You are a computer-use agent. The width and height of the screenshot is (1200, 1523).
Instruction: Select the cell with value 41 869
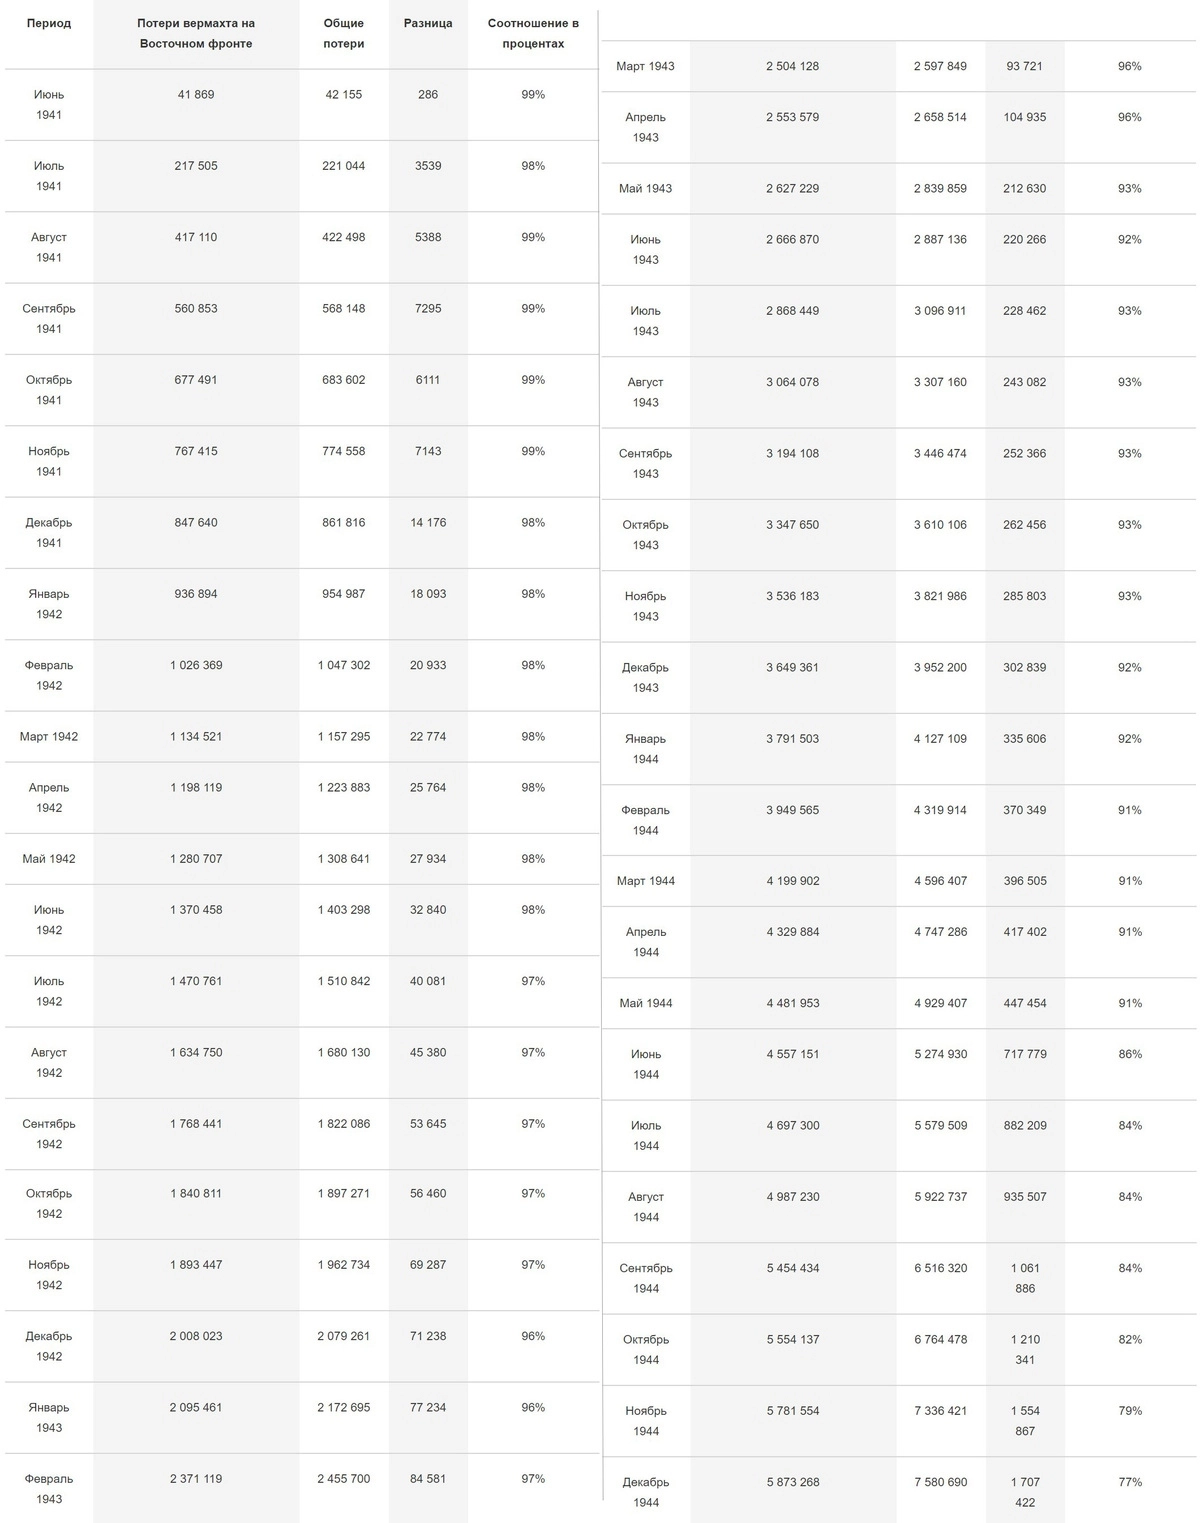[x=196, y=95]
